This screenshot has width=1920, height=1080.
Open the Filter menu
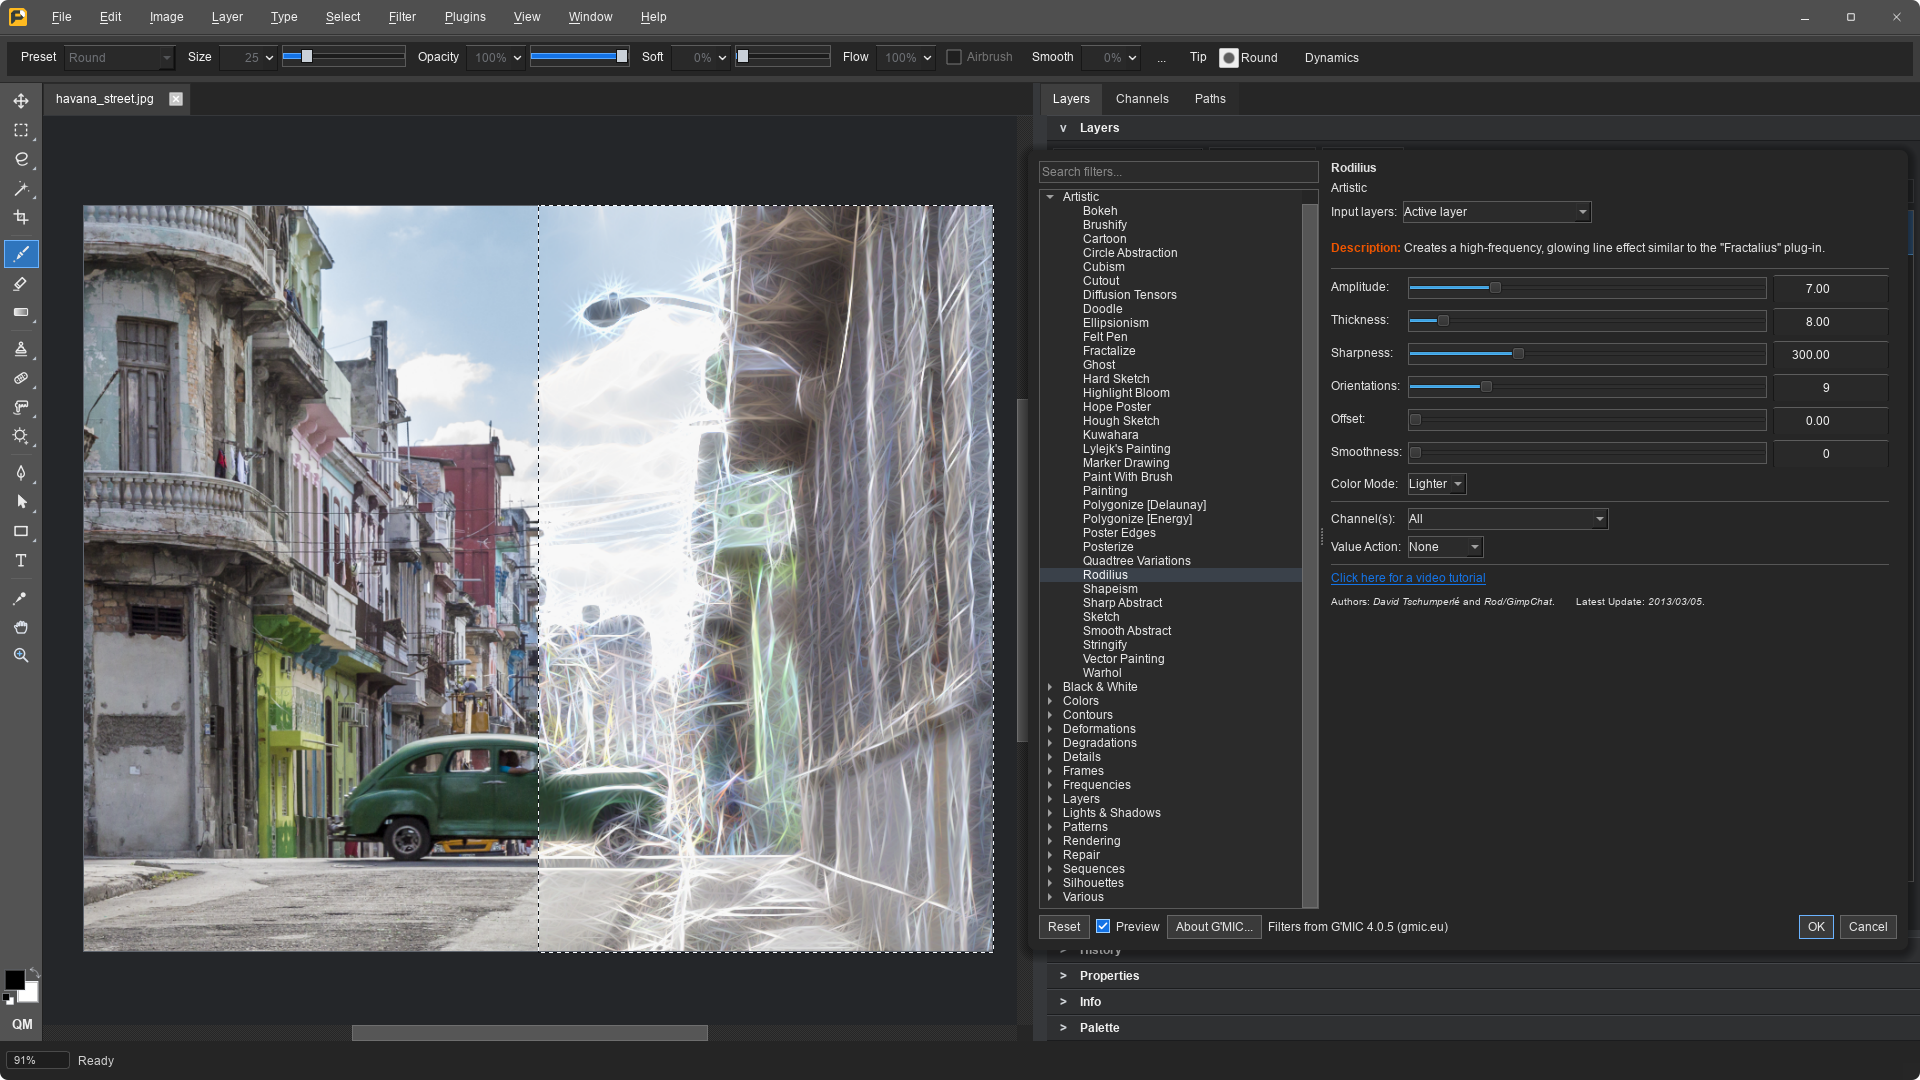(402, 17)
